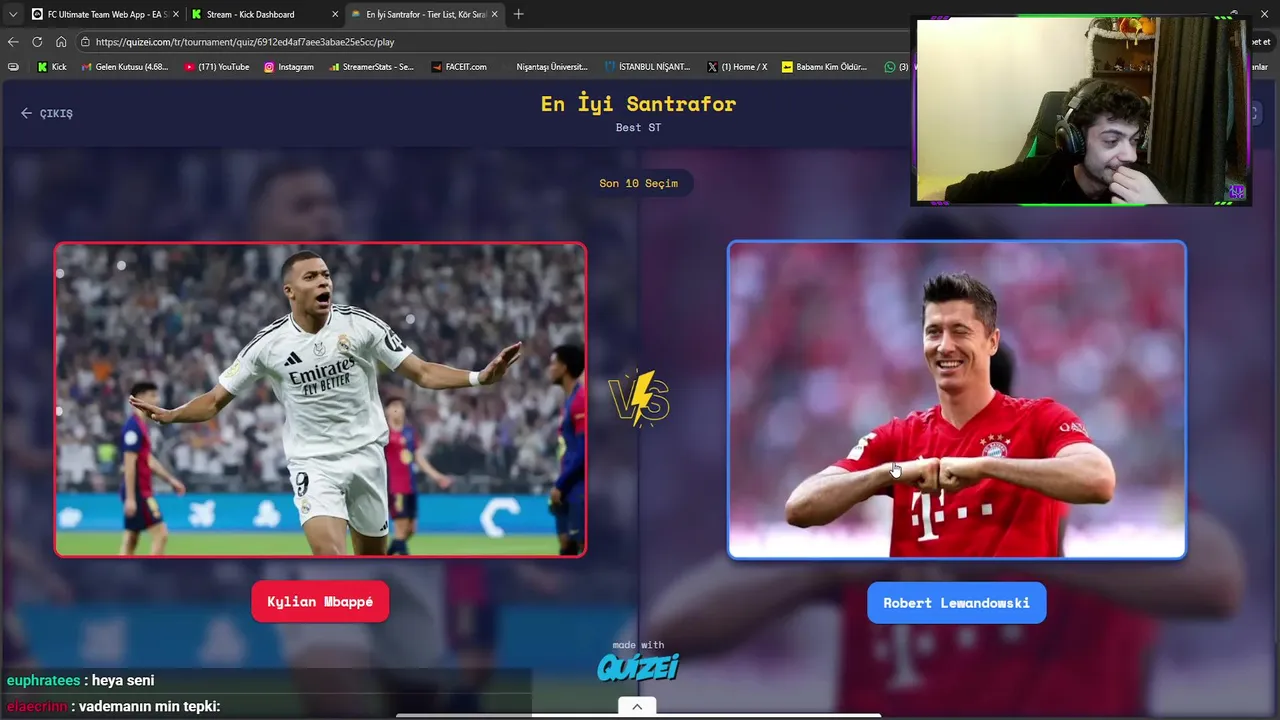Click the Son 10 Seçim badge
This screenshot has height=720, width=1280.
[x=639, y=183]
